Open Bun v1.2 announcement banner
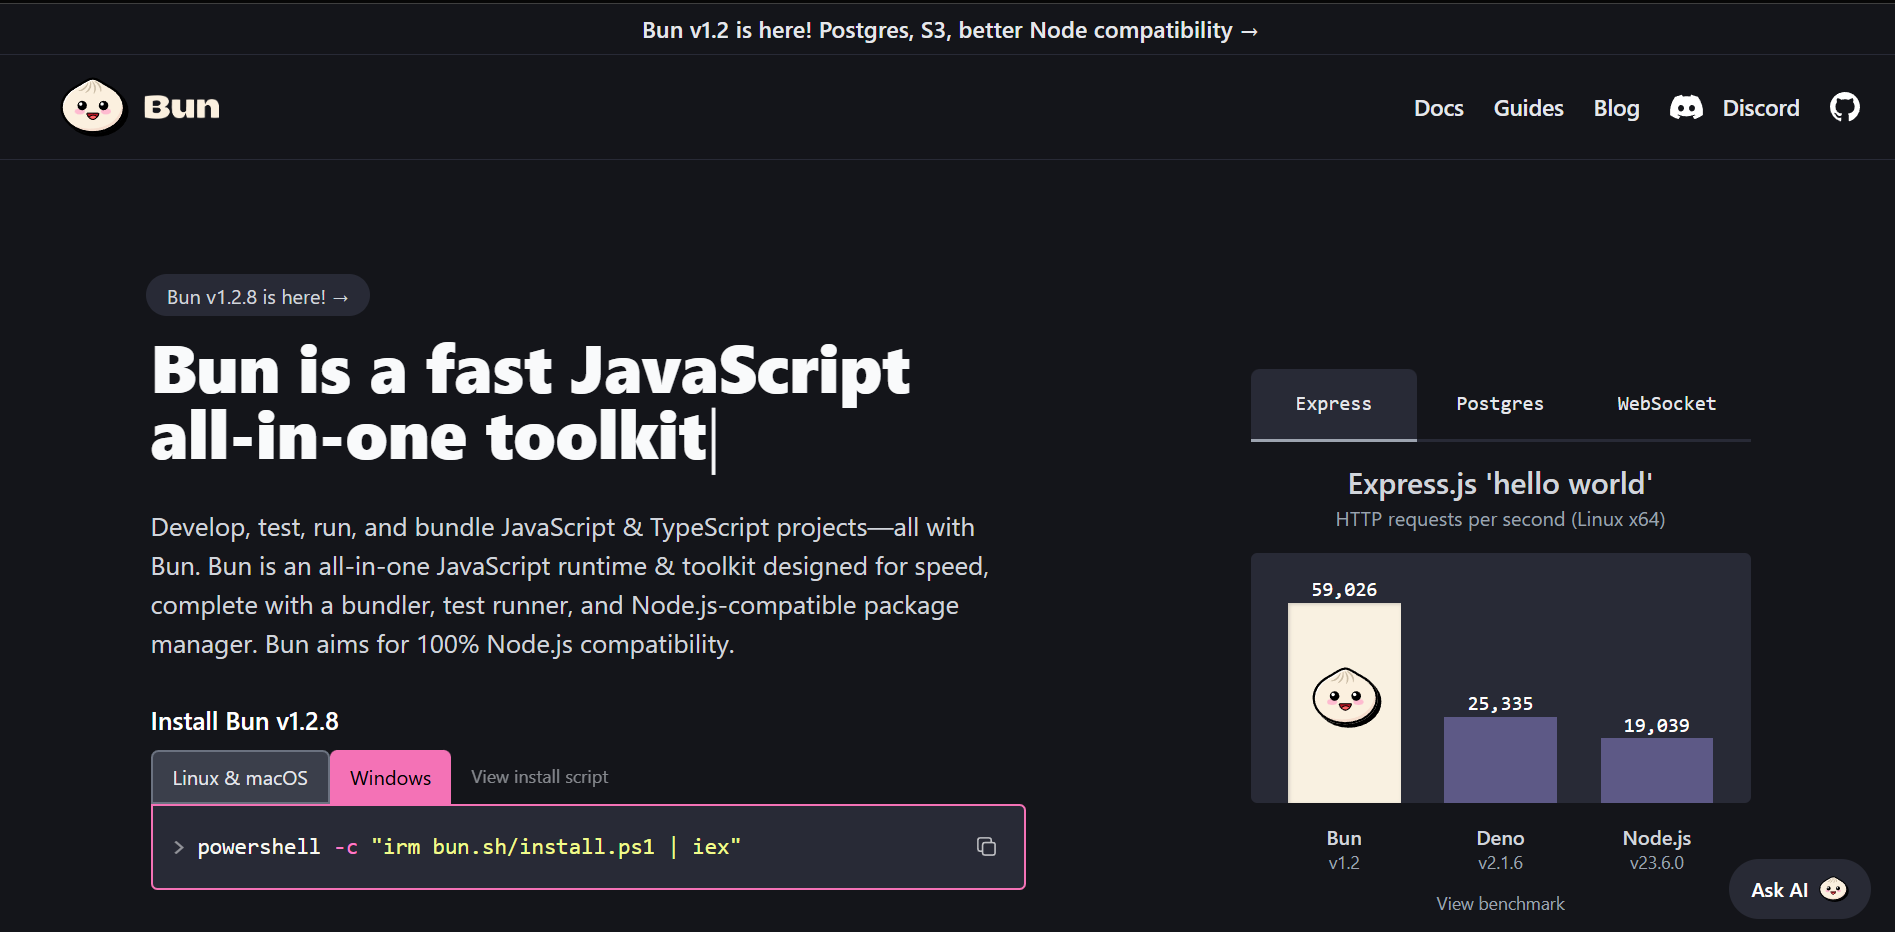The width and height of the screenshot is (1895, 932). 949,30
